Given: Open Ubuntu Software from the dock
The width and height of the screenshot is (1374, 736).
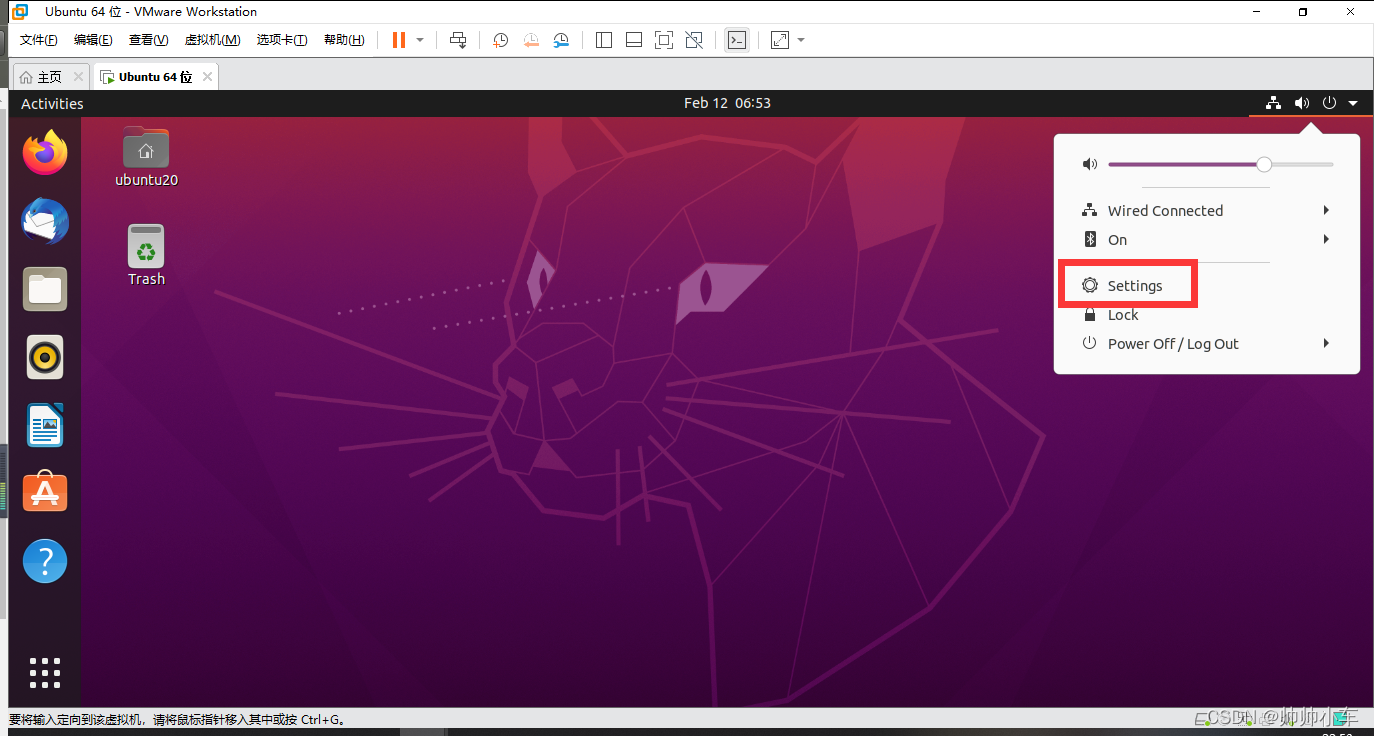Looking at the screenshot, I should click(45, 493).
